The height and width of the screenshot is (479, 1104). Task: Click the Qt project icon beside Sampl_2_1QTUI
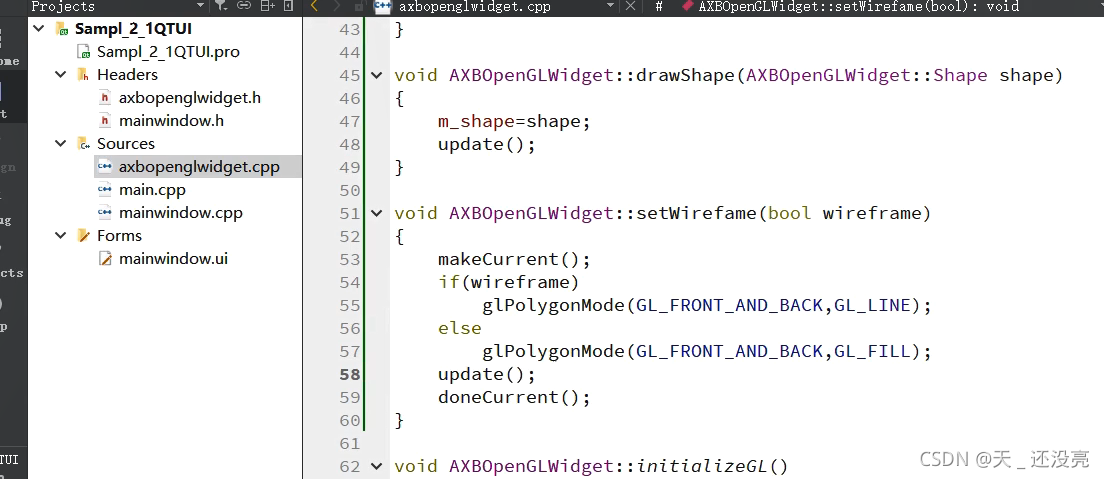61,29
